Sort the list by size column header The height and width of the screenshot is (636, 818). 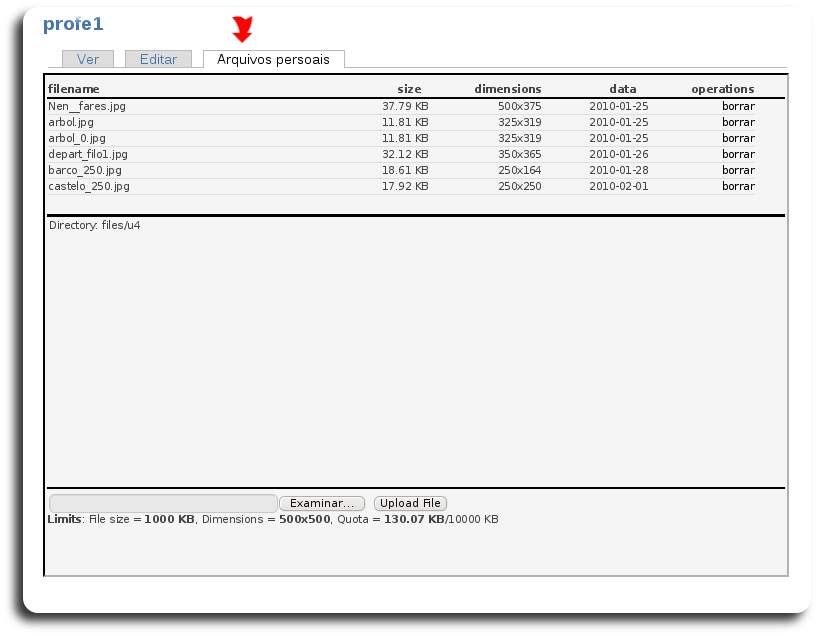[x=409, y=89]
